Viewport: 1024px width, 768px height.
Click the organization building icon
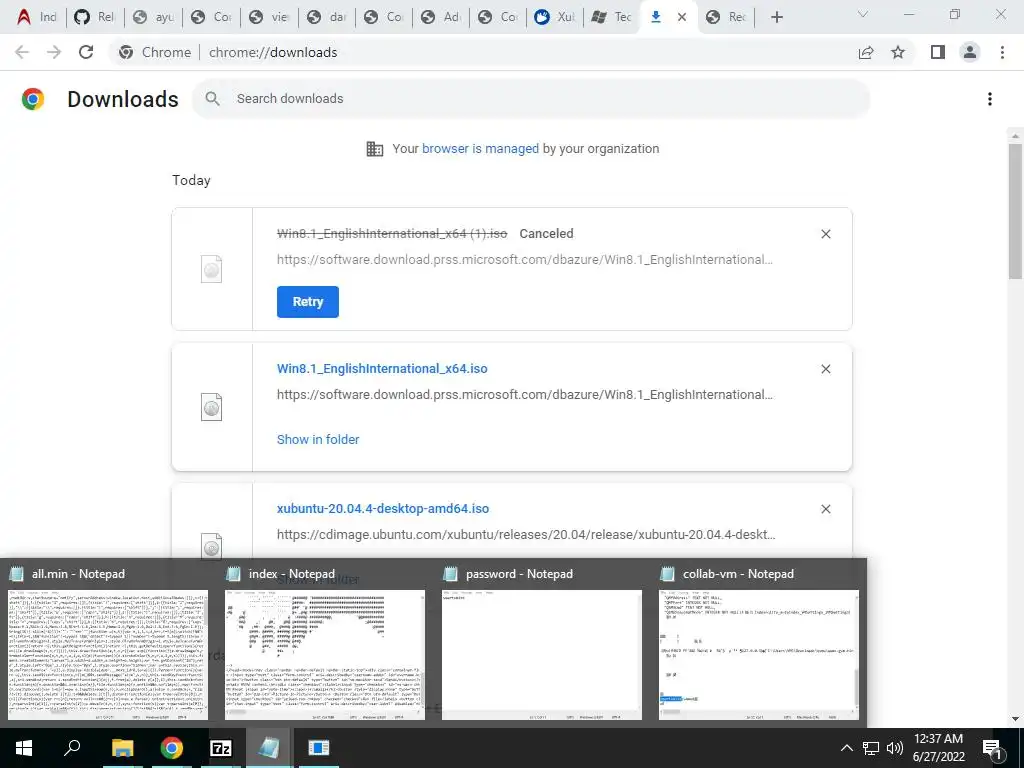click(375, 149)
